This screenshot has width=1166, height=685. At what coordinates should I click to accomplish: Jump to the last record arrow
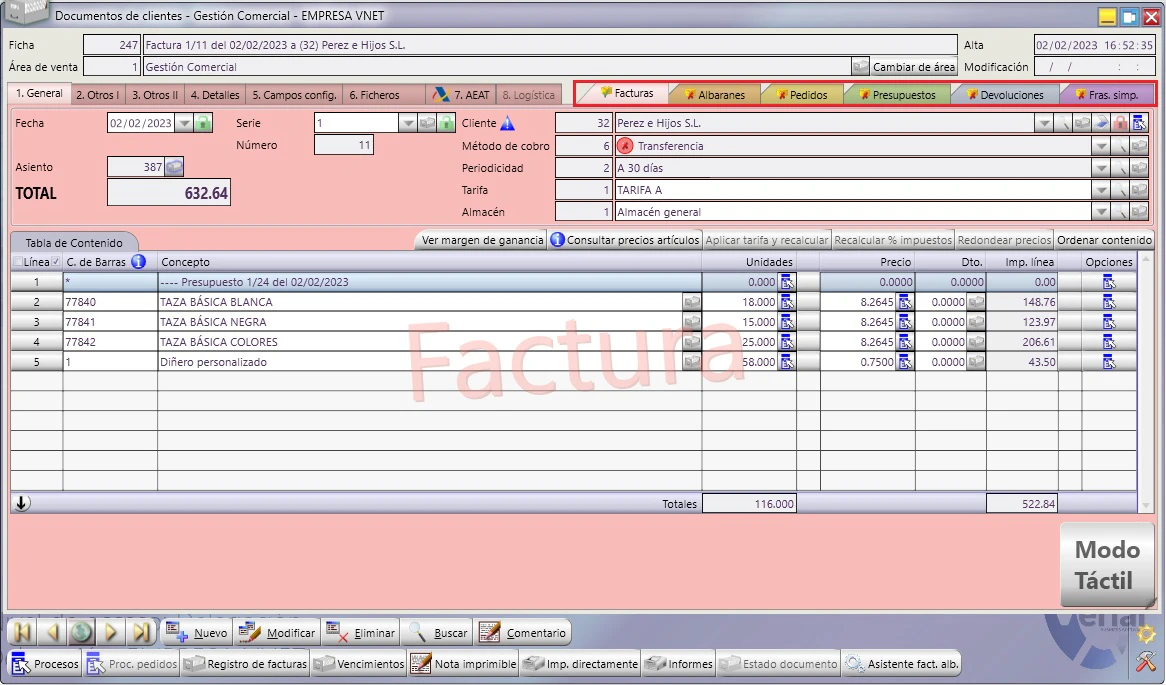[141, 633]
